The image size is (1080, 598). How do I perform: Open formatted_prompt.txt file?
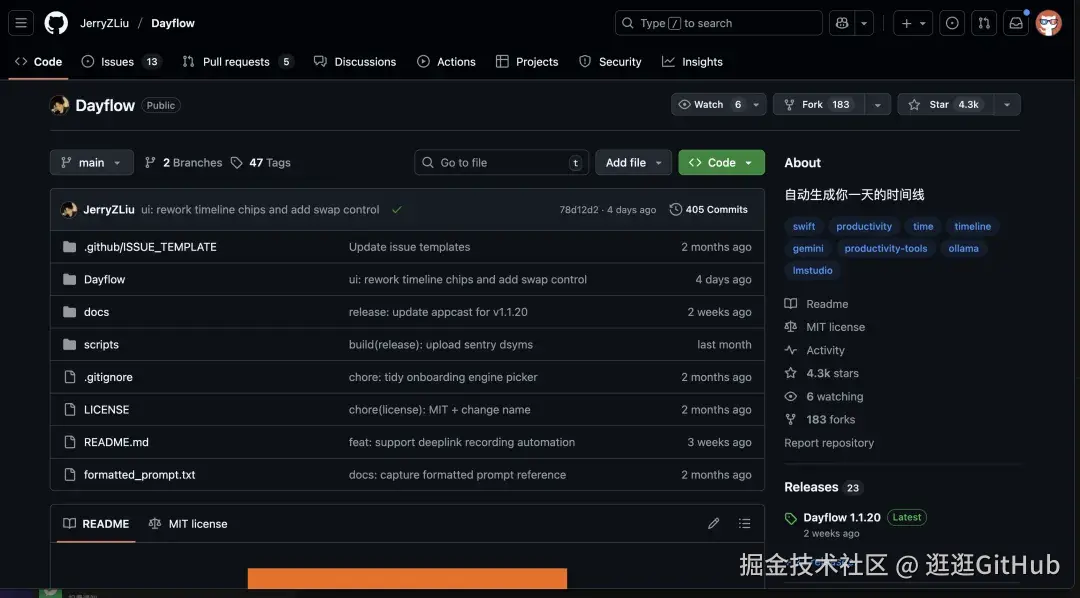(139, 475)
